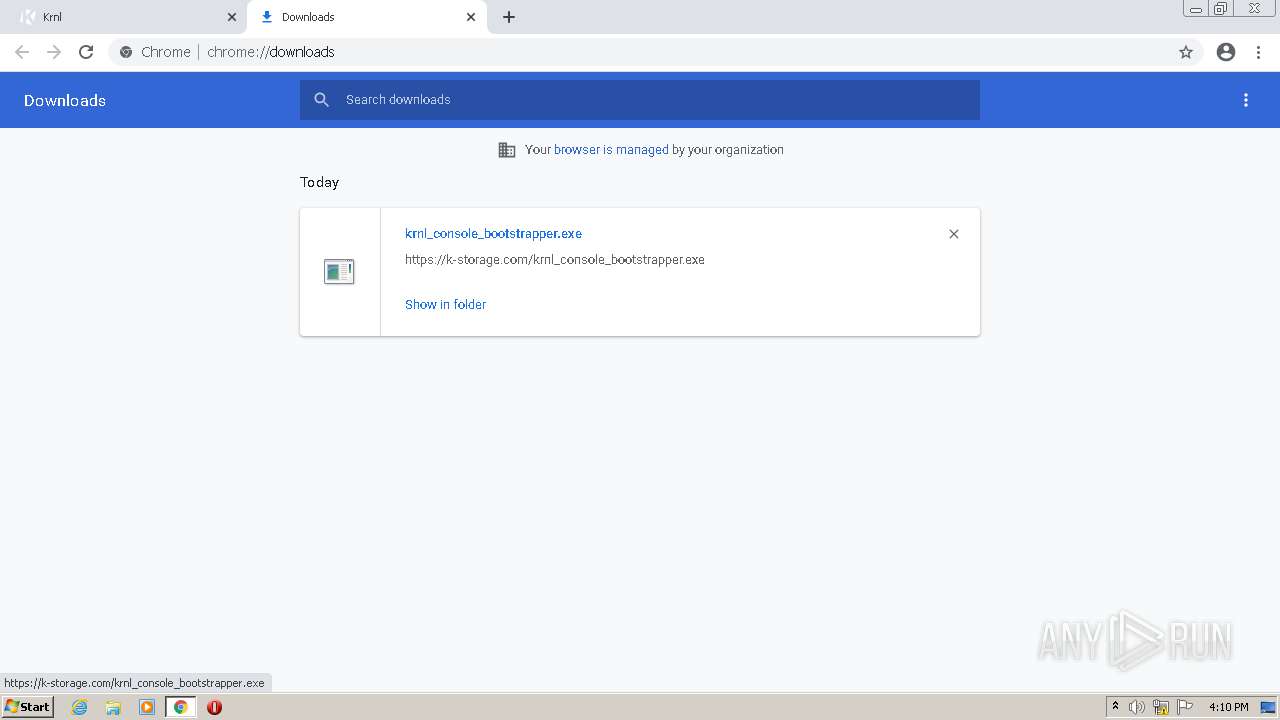Click the k-storage.com download source URL
1280x720 pixels.
(555, 259)
